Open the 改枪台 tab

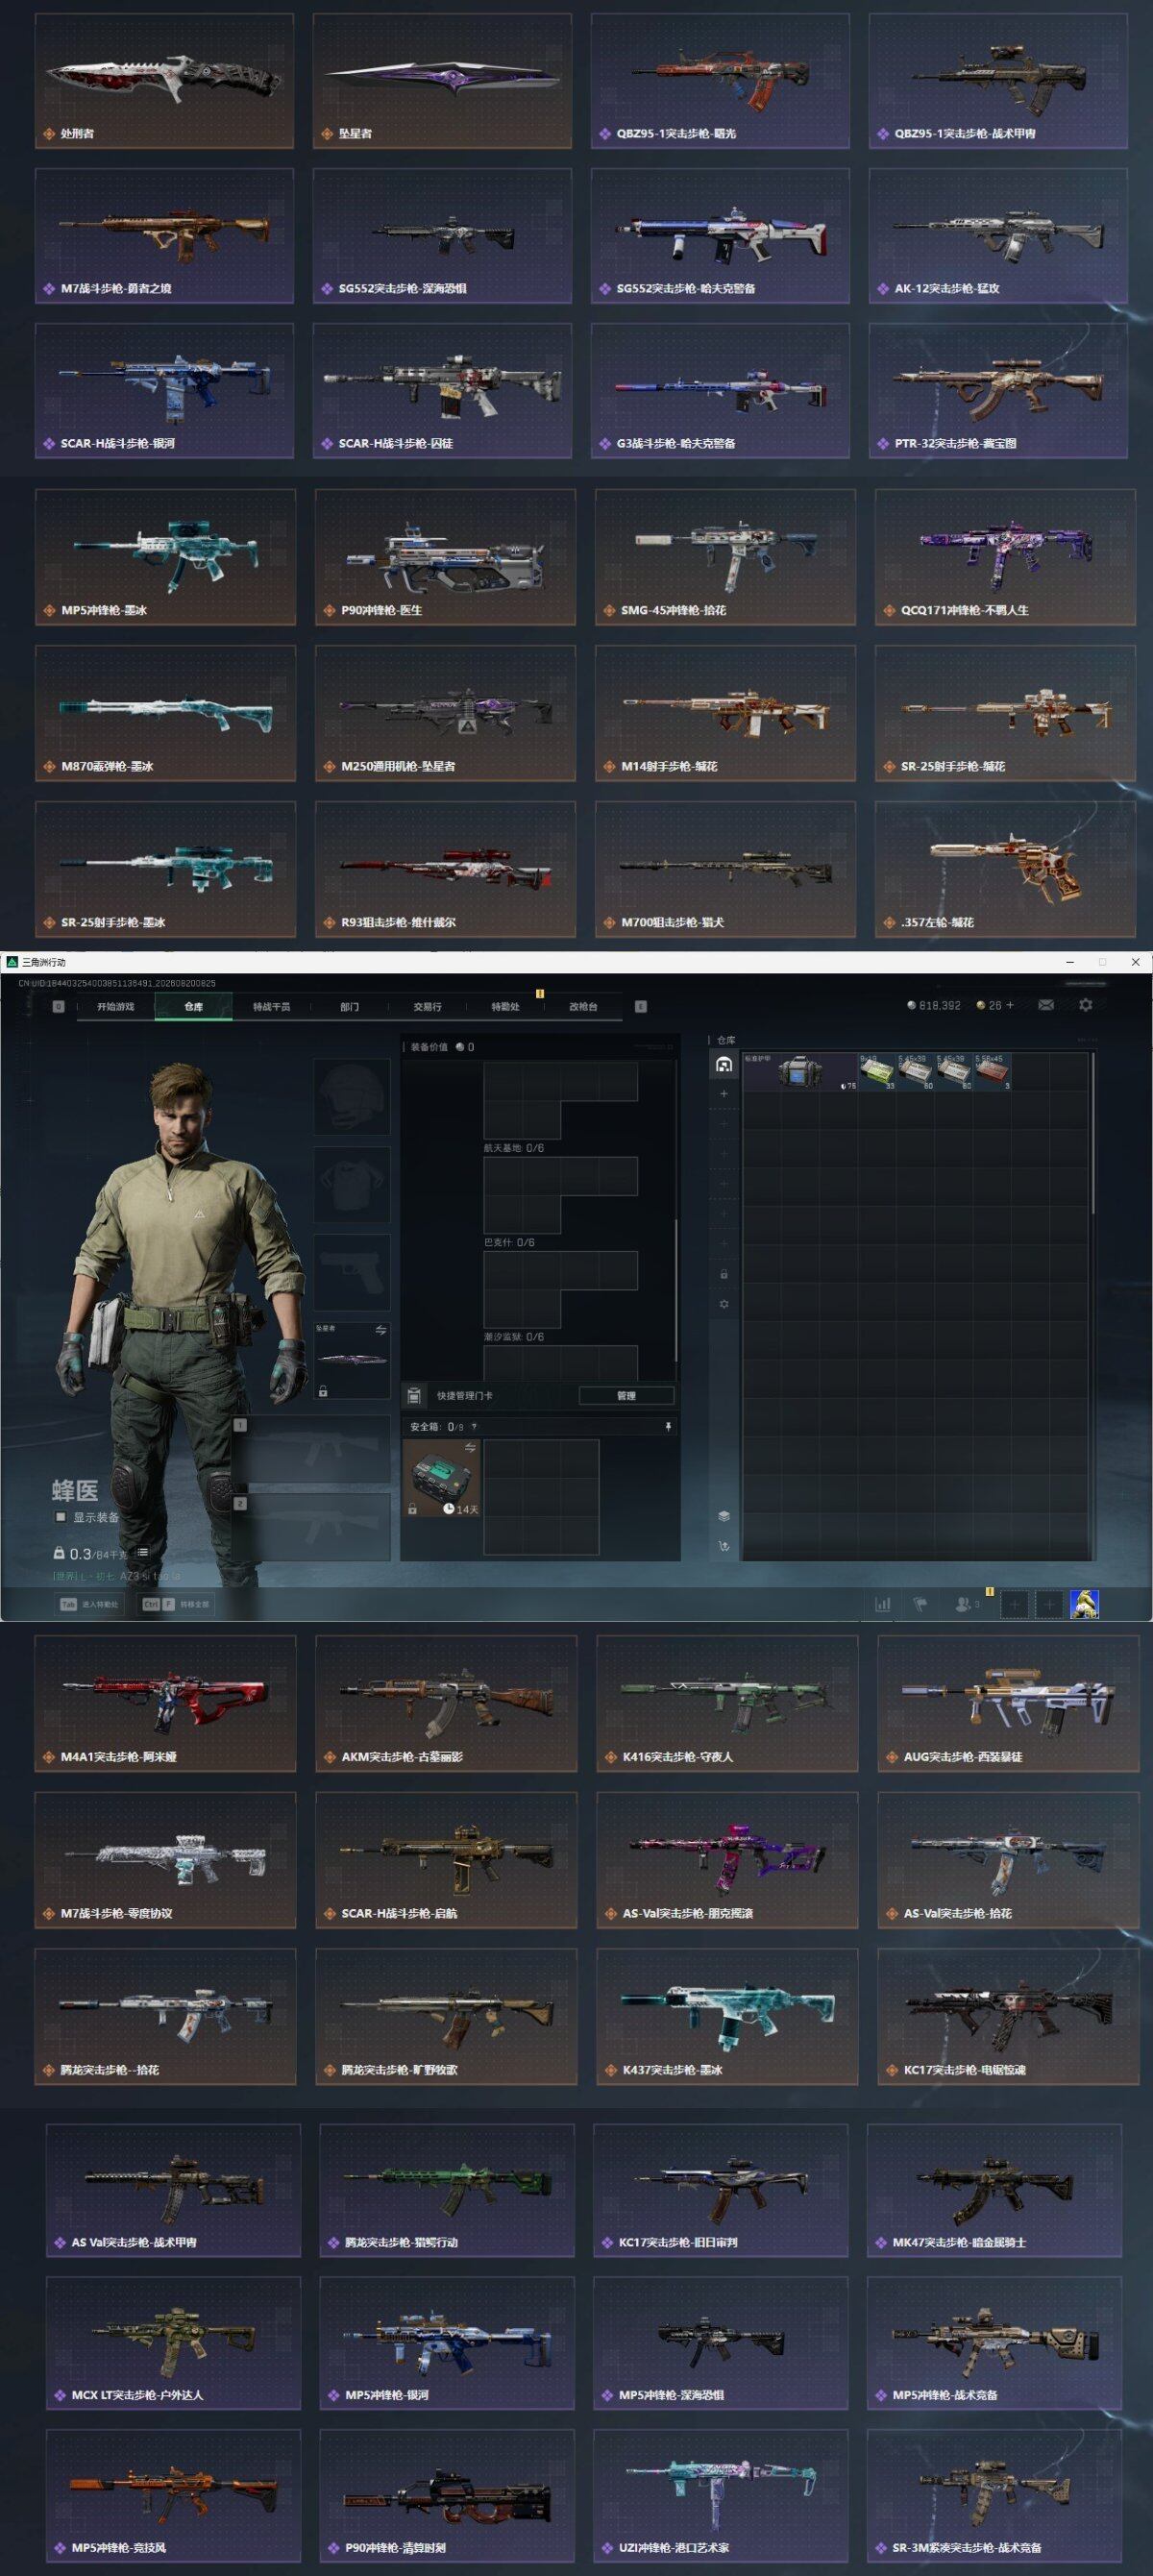click(583, 1007)
